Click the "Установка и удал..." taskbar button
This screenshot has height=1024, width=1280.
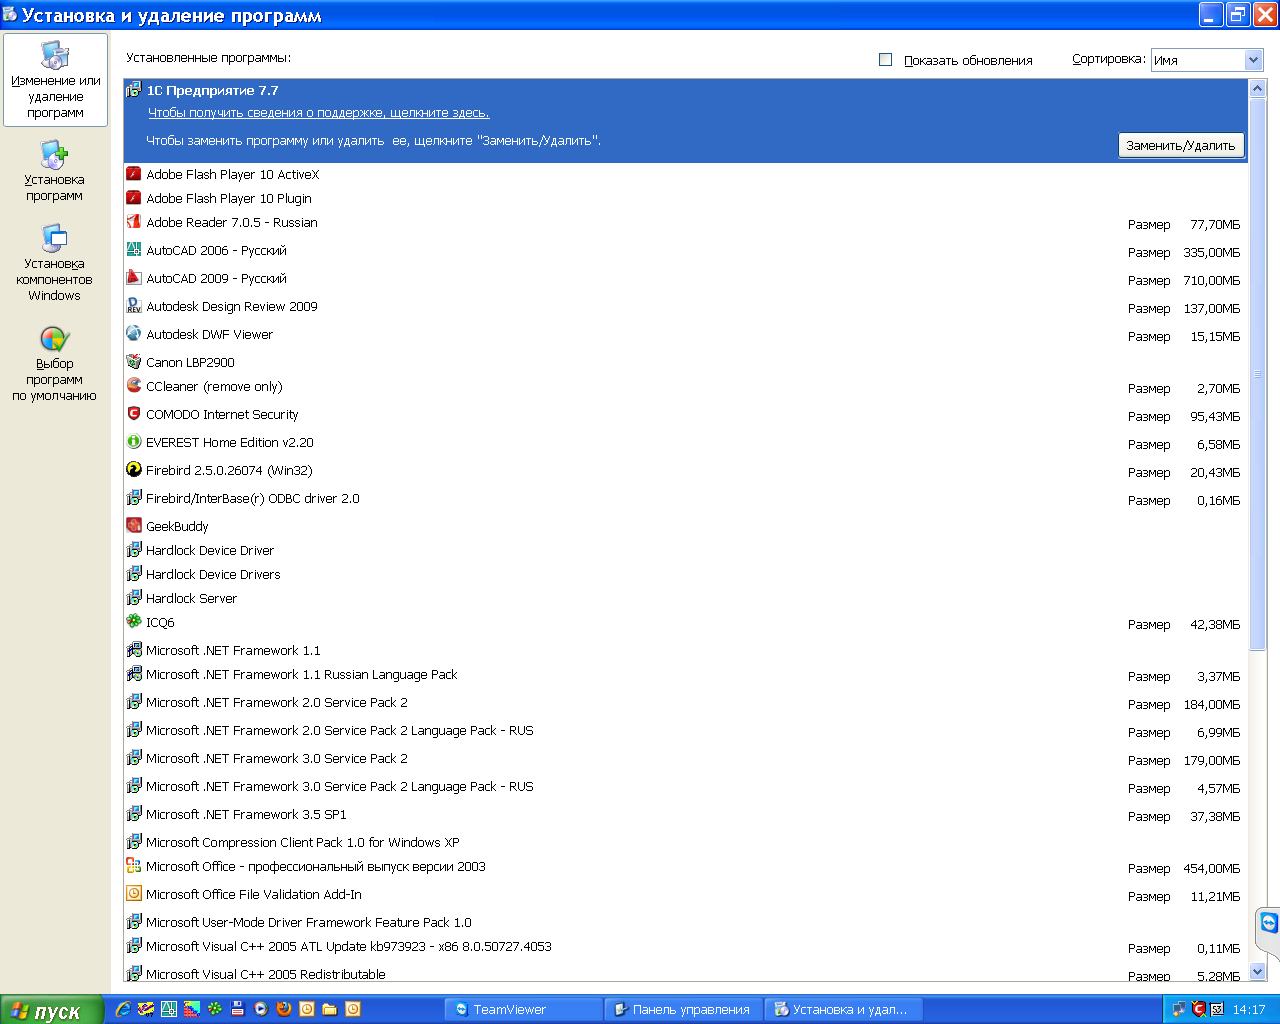tap(844, 1010)
